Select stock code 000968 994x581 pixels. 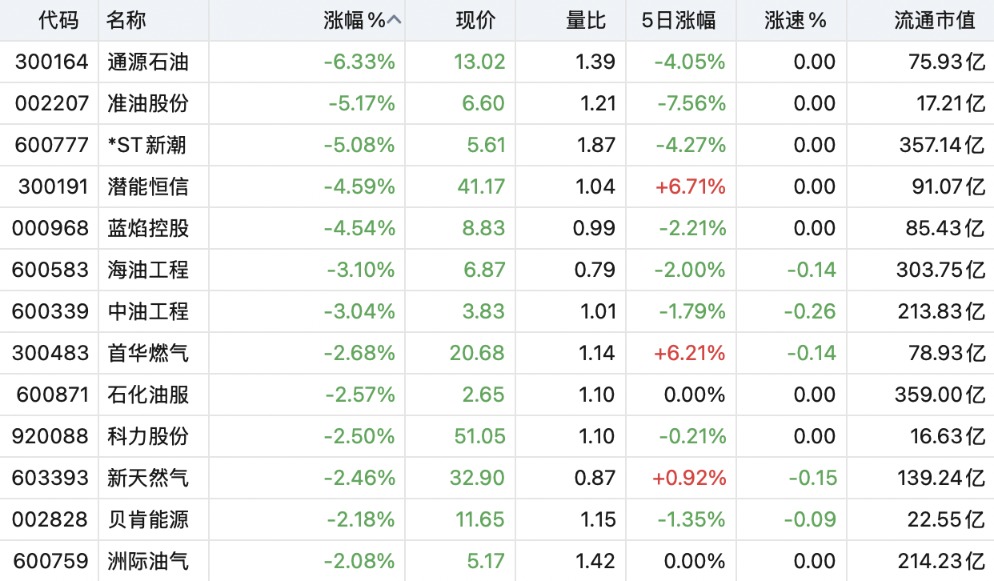click(50, 228)
